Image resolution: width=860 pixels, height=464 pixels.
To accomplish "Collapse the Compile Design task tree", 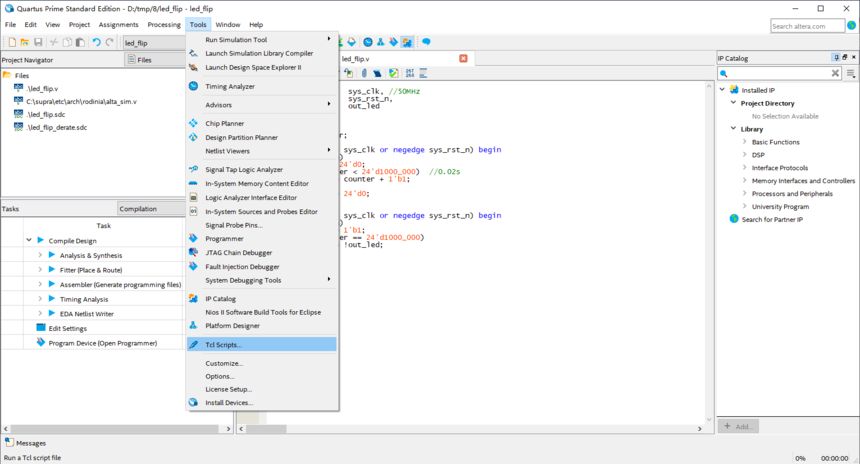I will click(29, 240).
